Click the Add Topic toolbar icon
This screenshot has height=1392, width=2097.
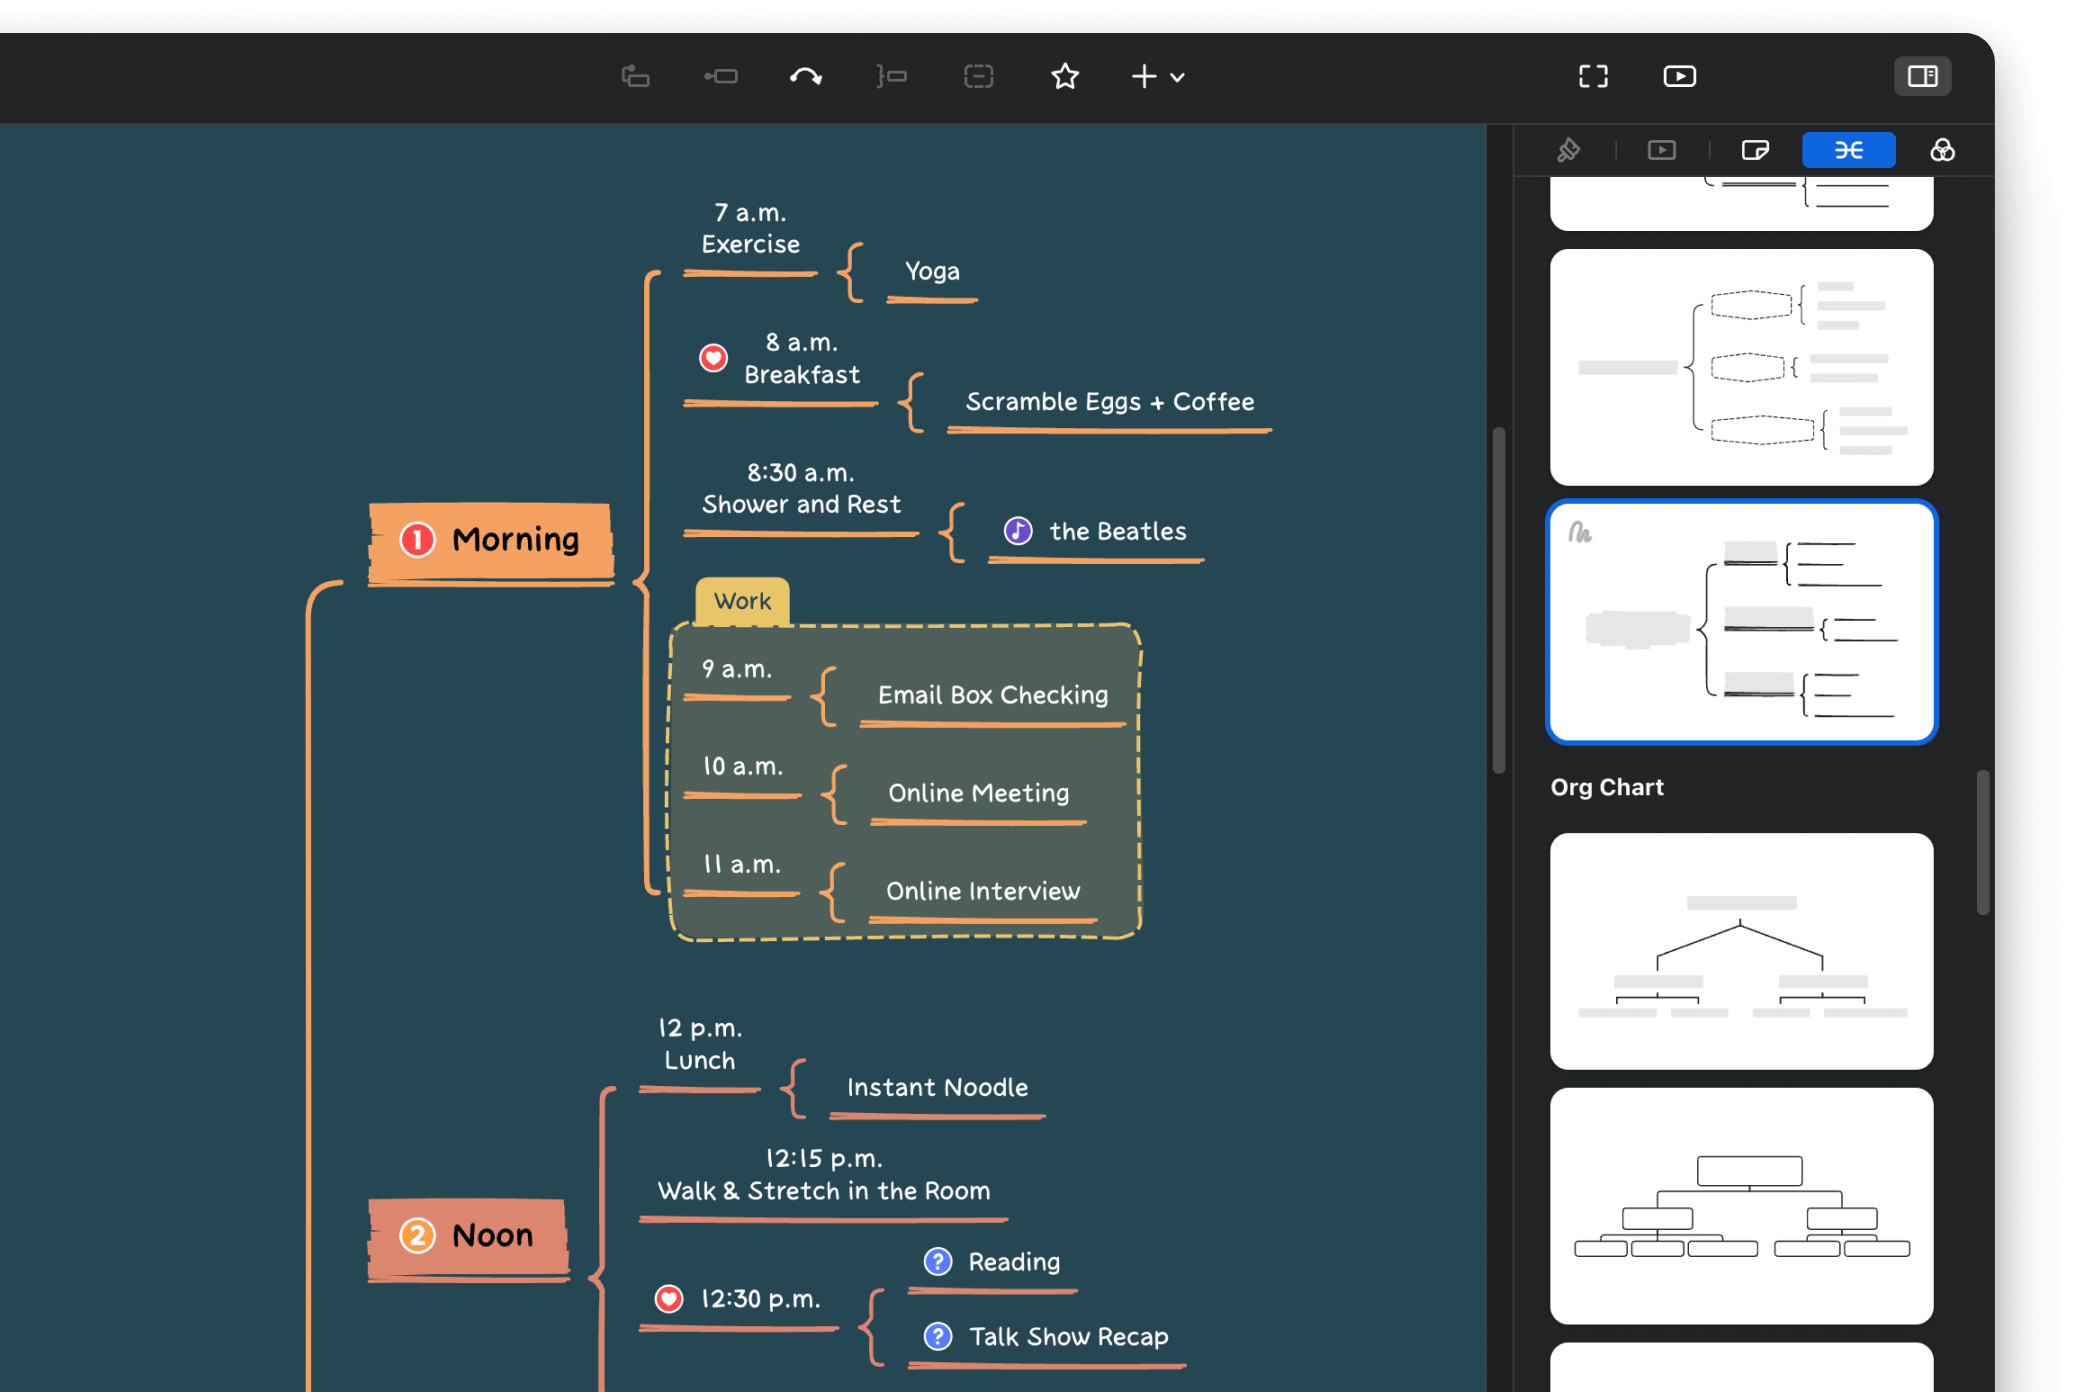tap(635, 76)
